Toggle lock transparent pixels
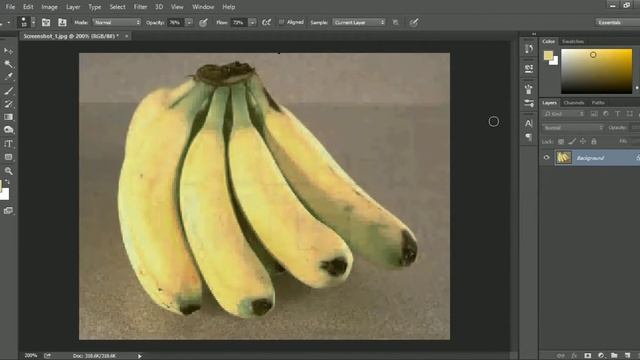This screenshot has width=640, height=360. [561, 141]
